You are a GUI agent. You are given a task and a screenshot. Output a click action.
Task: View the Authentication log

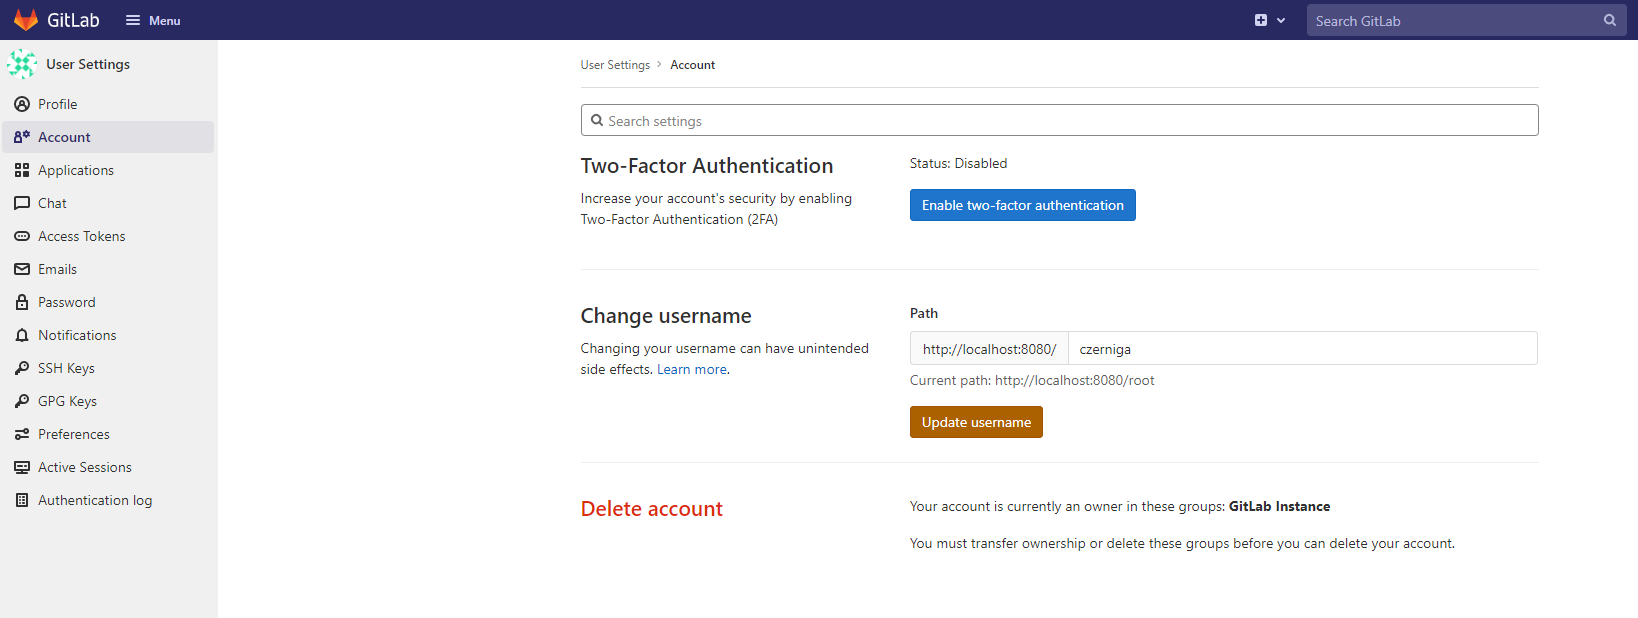pos(108,500)
